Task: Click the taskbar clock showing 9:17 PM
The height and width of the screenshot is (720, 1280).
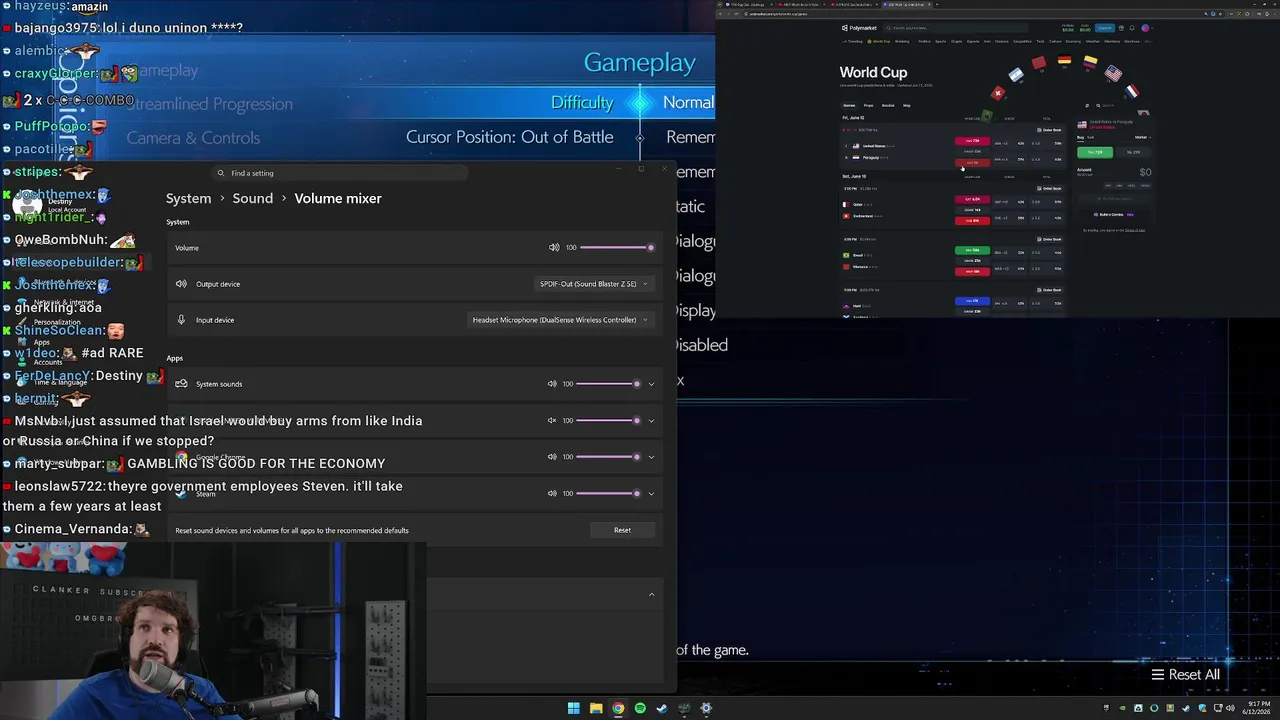Action: pyautogui.click(x=1256, y=708)
